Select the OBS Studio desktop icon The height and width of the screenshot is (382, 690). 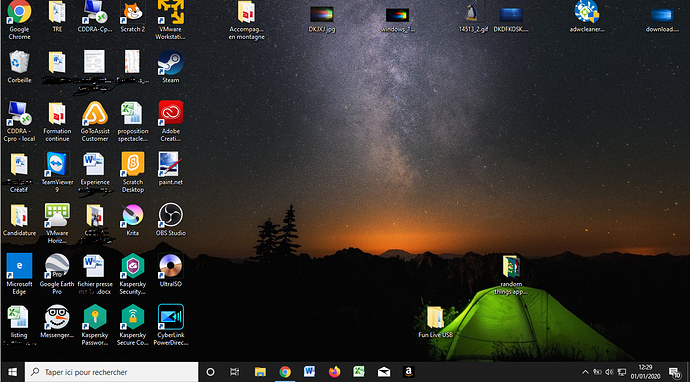coord(170,219)
